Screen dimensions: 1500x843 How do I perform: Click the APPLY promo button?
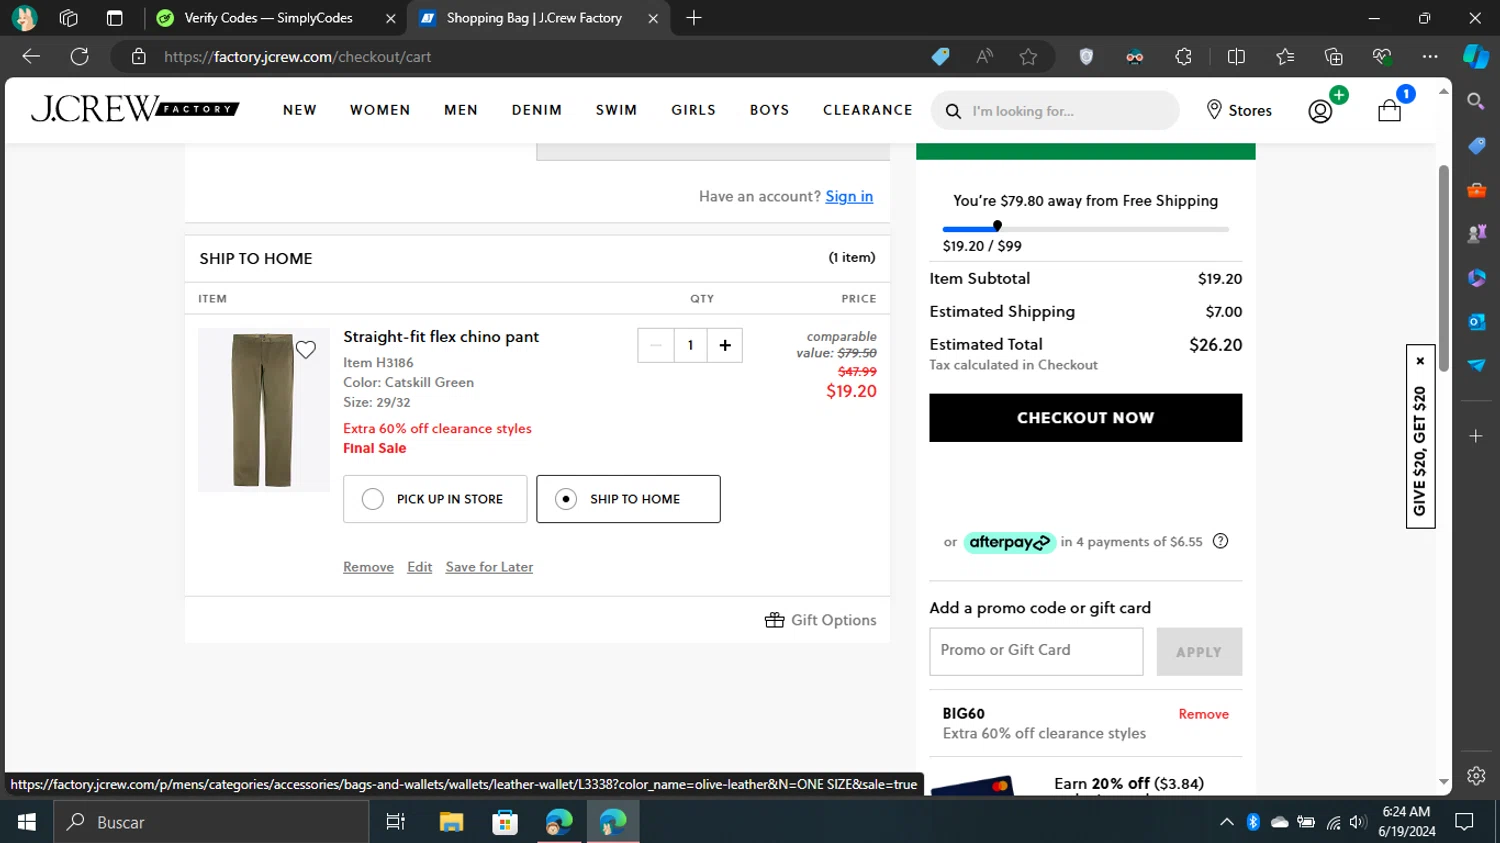[1199, 652]
